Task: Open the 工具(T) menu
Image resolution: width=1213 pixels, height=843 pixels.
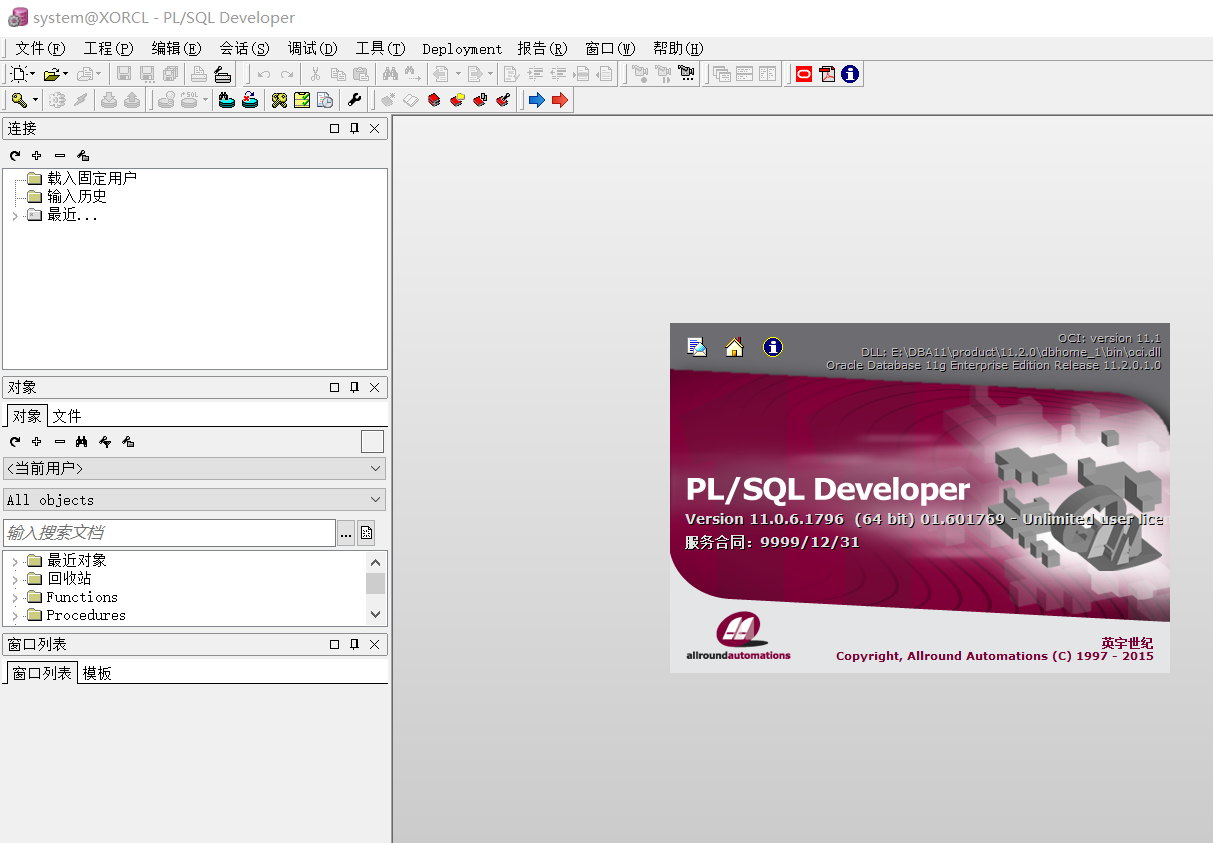Action: tap(380, 49)
